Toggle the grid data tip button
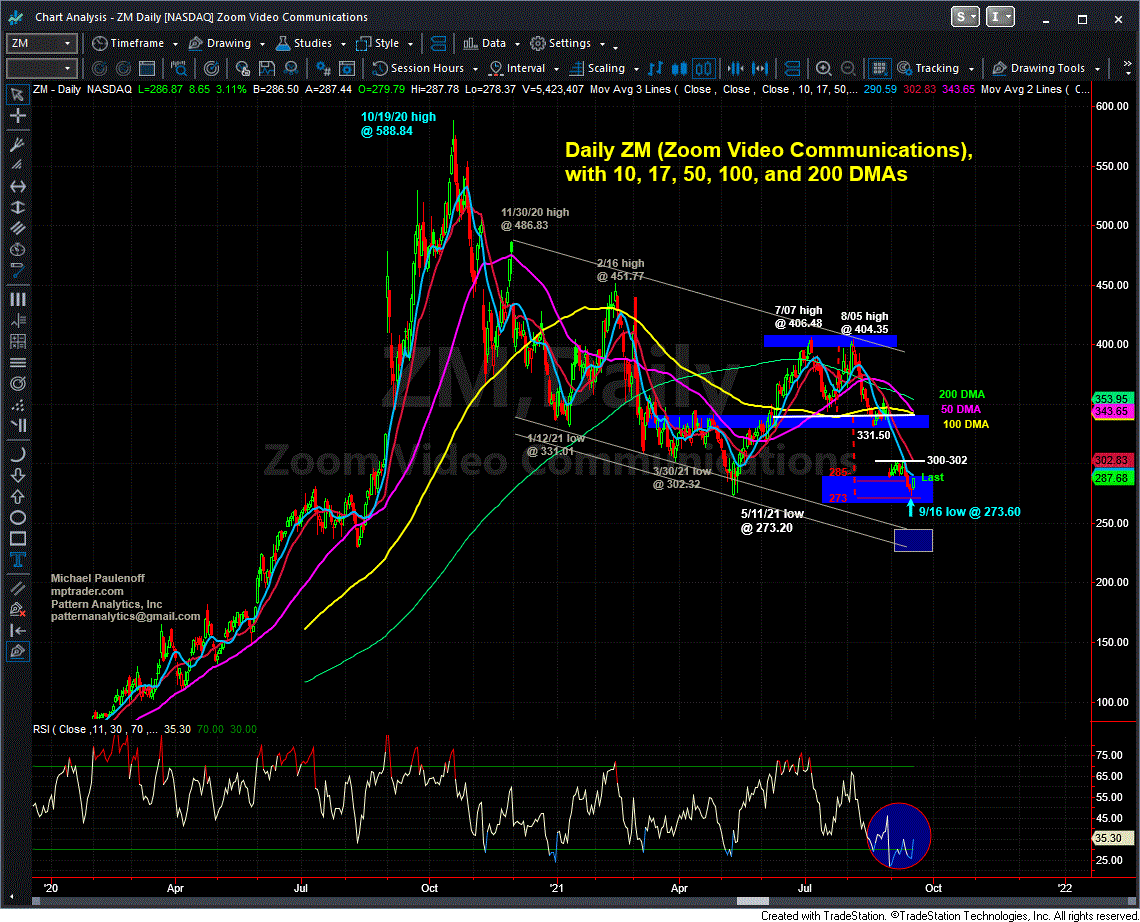The image size is (1140, 922). pyautogui.click(x=879, y=68)
